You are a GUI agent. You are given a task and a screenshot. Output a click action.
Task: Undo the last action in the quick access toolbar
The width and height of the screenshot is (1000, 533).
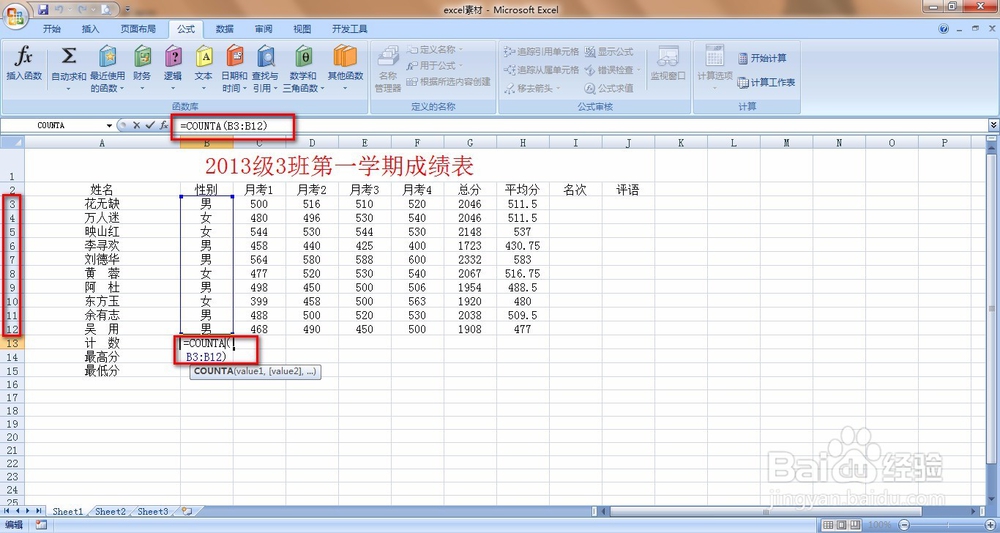[x=59, y=10]
